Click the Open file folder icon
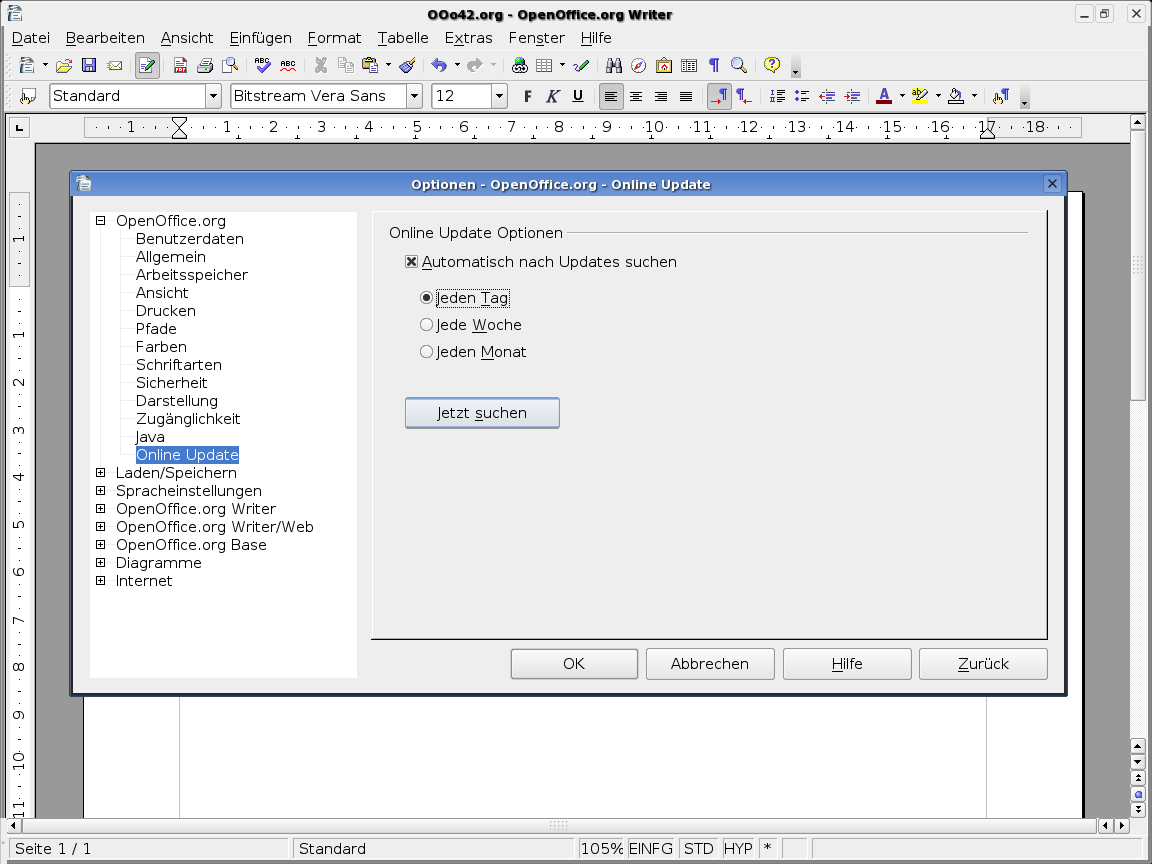The height and width of the screenshot is (864, 1152). click(x=64, y=65)
